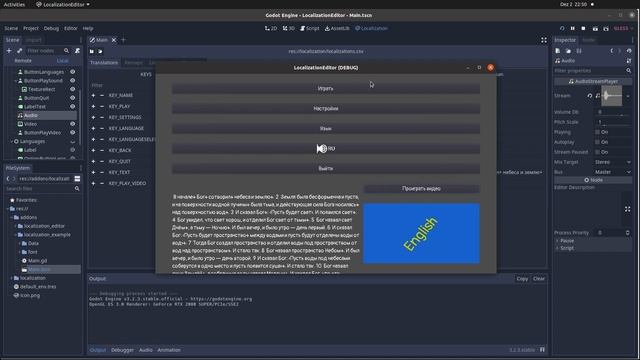Open the Mix Target dropdown
The height and width of the screenshot is (360, 640).
click(x=613, y=162)
